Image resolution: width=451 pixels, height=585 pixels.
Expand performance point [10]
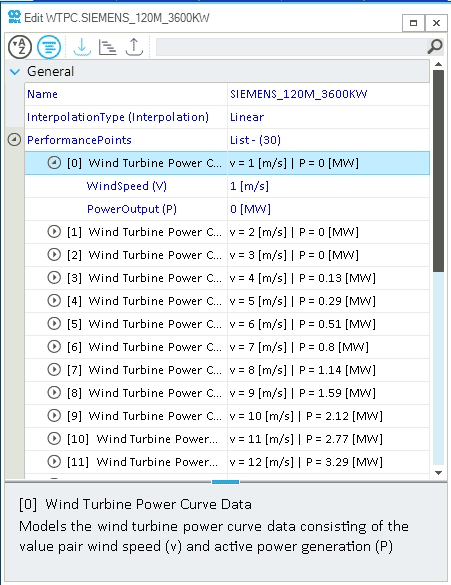54,439
